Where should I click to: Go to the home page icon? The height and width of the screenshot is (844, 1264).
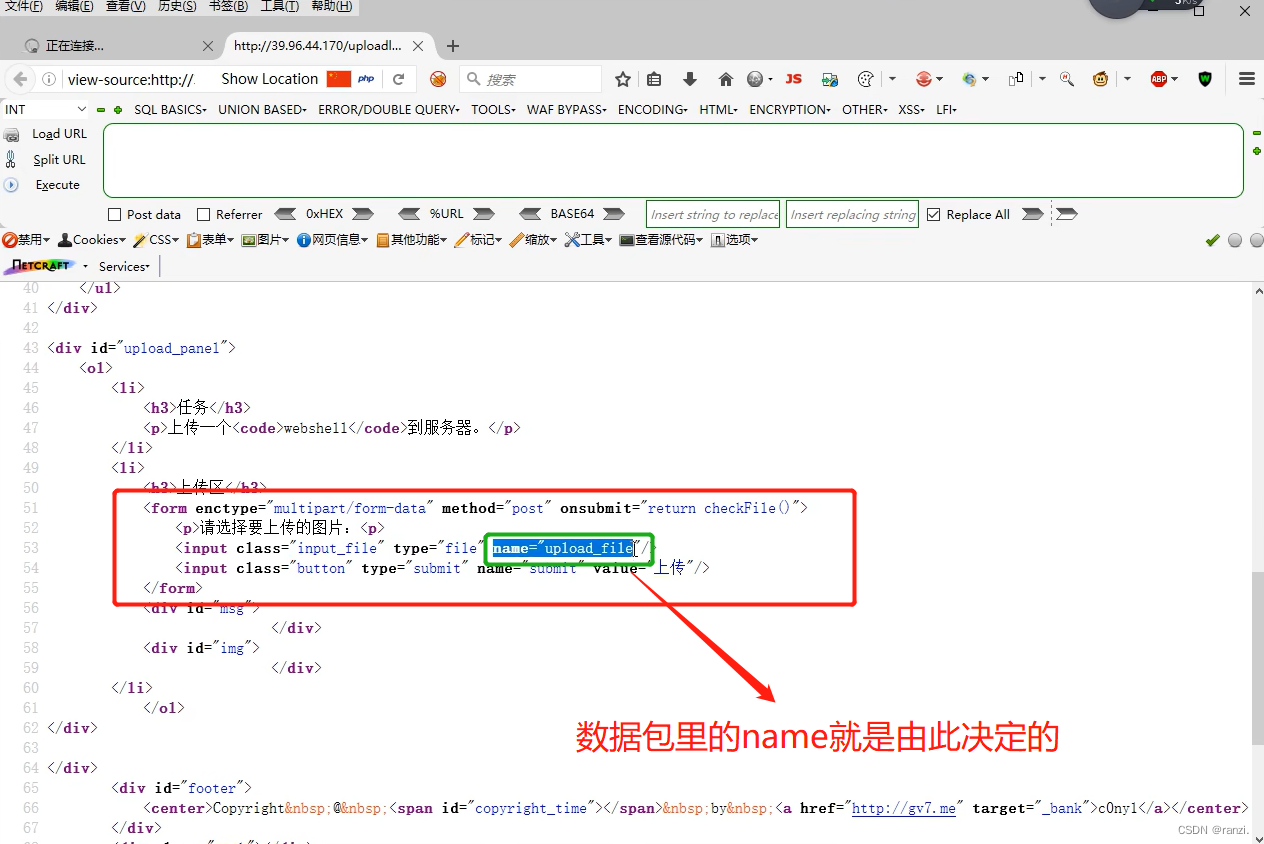coord(726,79)
